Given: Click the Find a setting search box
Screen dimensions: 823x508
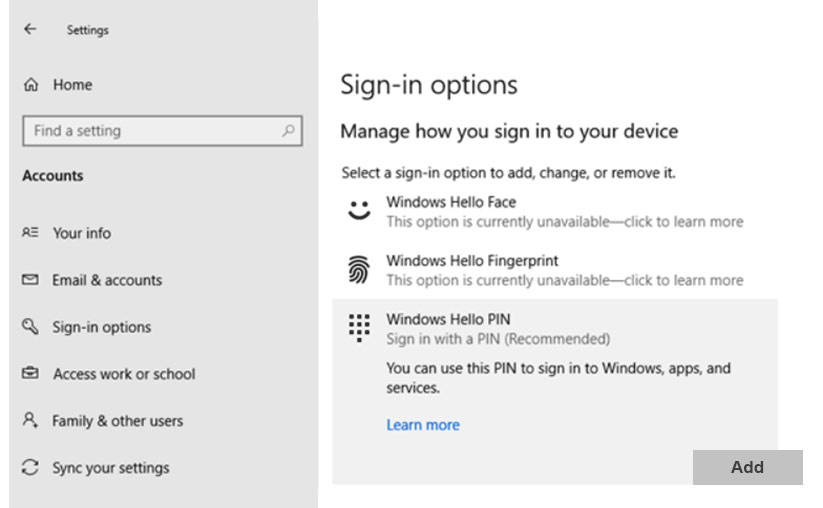Looking at the screenshot, I should [x=162, y=131].
